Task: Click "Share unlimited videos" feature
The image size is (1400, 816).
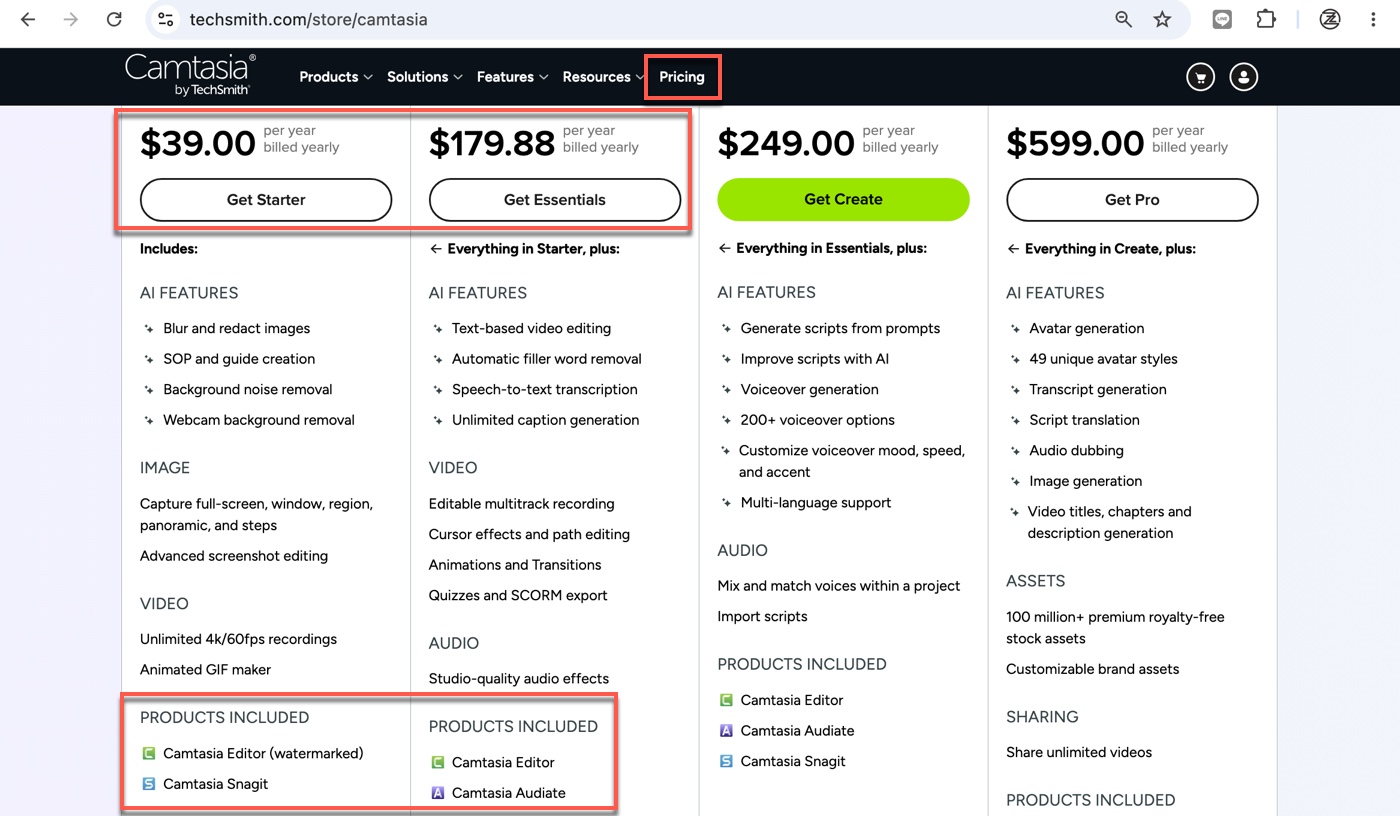Action: [1079, 752]
